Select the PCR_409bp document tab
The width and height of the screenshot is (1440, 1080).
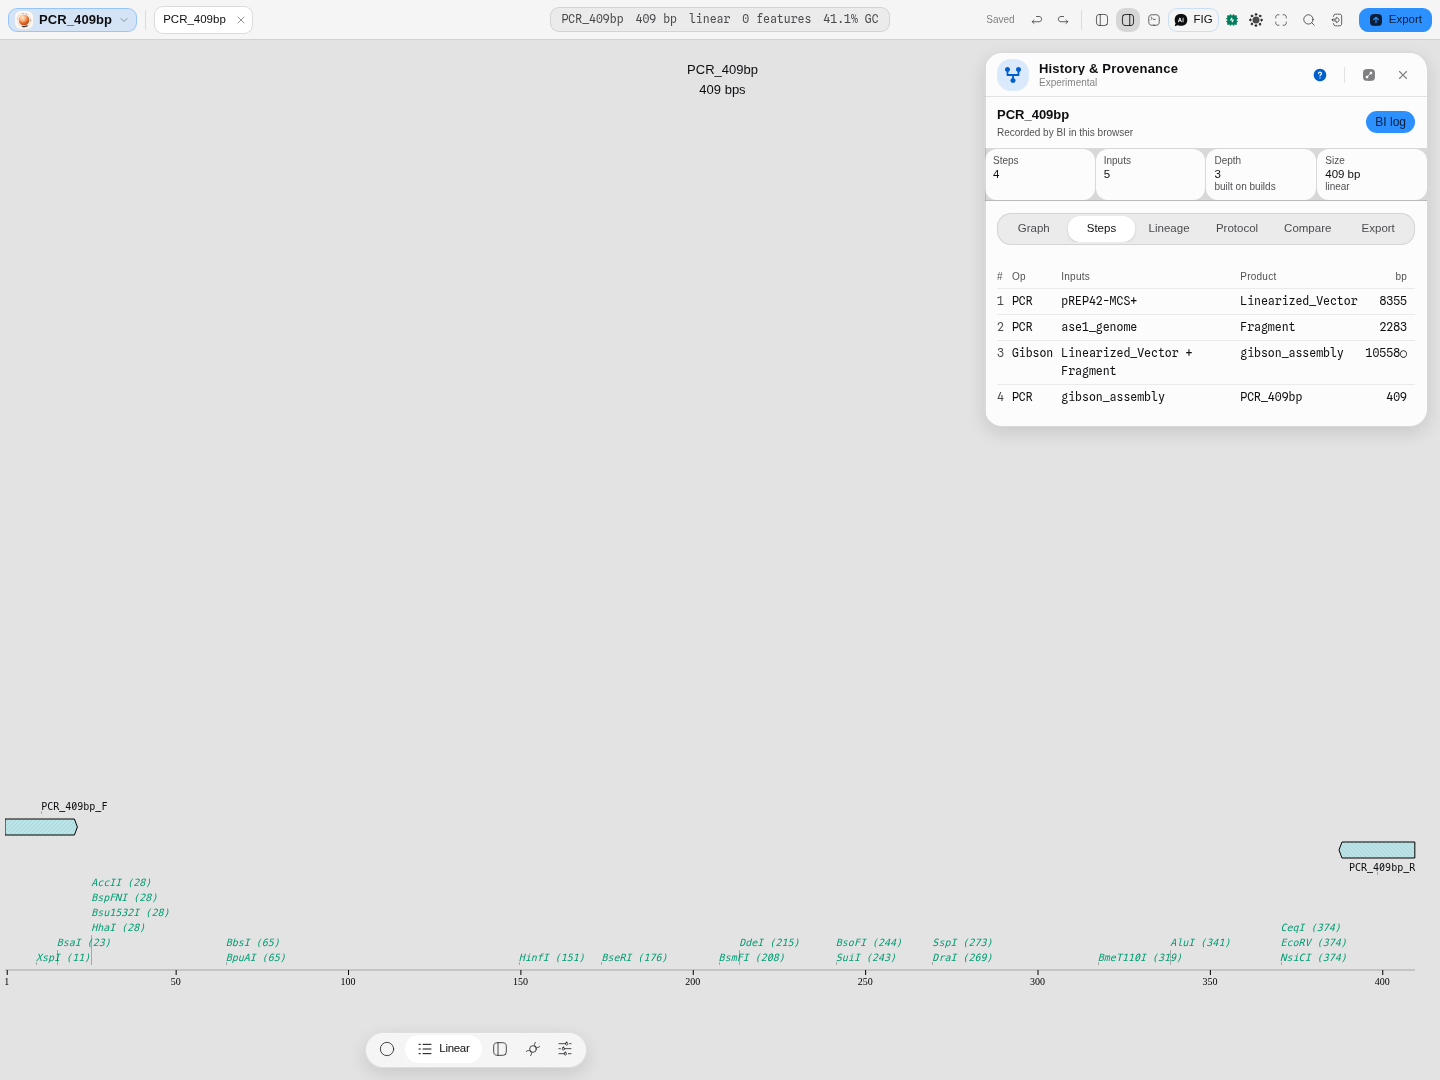[195, 20]
